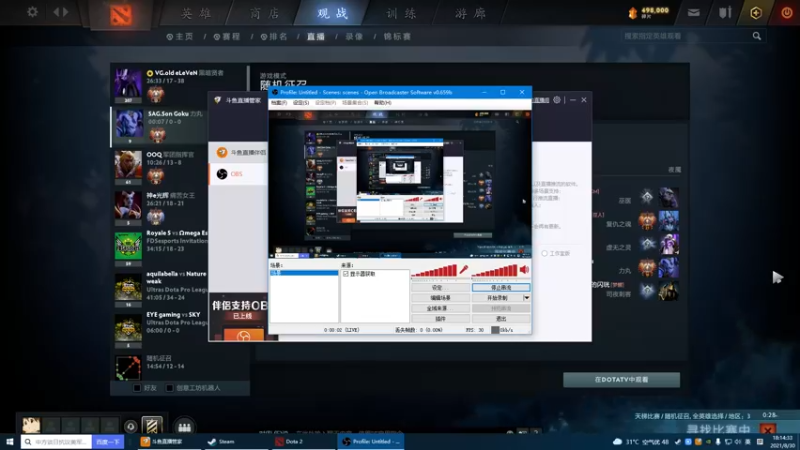The width and height of the screenshot is (800, 450).
Task: Click the 插件 plugins button in OBS
Action: click(440, 319)
